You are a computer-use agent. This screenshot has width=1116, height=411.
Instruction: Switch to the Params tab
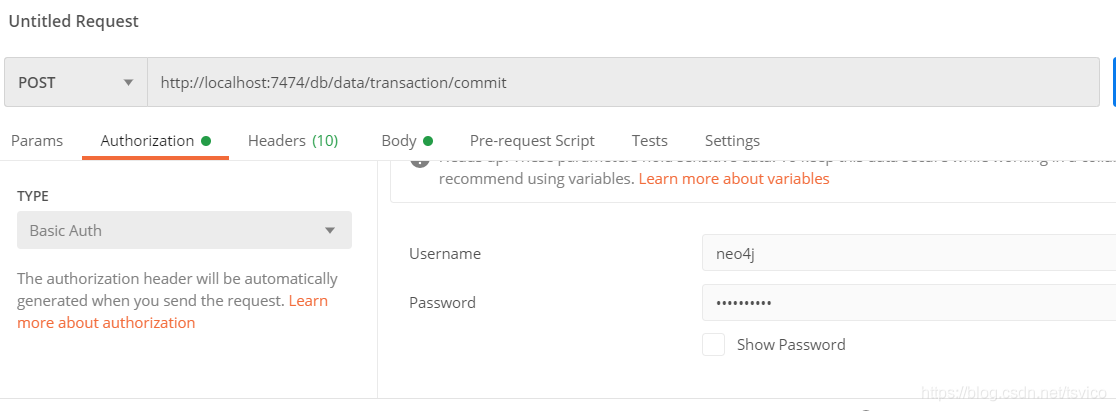point(37,141)
